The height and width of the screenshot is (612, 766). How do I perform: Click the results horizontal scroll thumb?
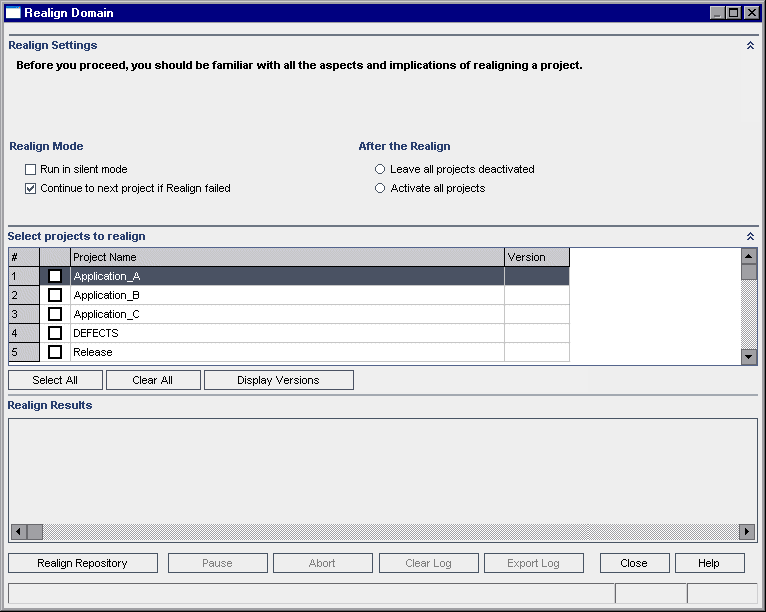pyautogui.click(x=35, y=531)
